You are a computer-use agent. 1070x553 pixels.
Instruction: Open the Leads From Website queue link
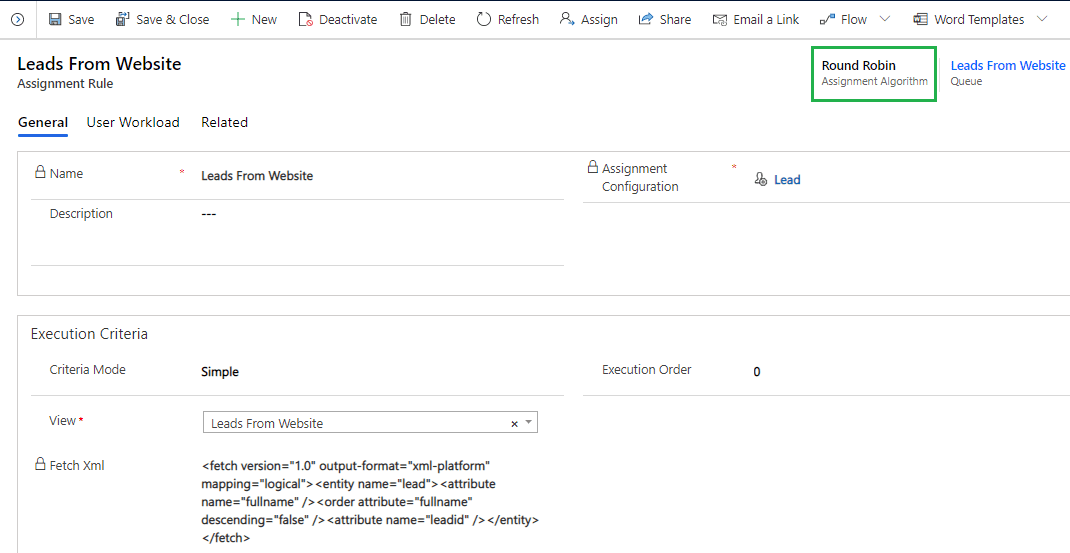[1008, 66]
